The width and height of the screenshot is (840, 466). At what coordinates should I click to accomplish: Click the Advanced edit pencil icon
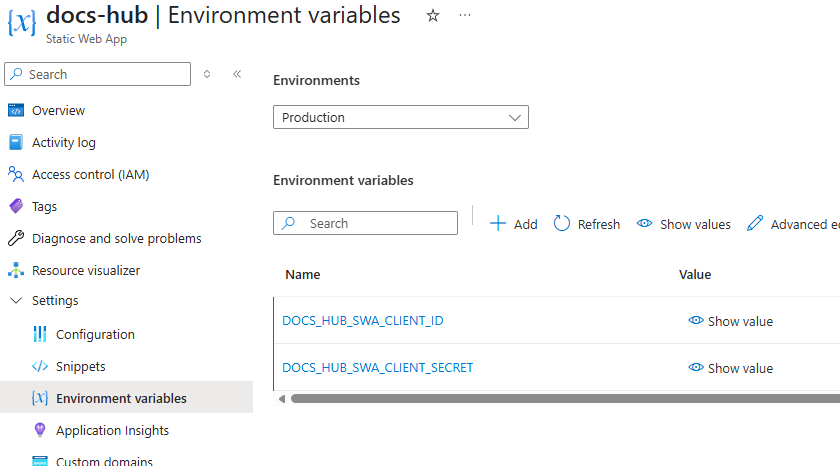point(755,223)
